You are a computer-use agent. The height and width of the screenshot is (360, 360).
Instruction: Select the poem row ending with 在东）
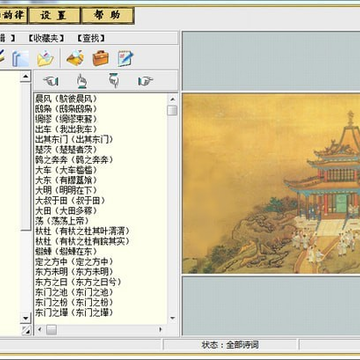click(x=66, y=251)
